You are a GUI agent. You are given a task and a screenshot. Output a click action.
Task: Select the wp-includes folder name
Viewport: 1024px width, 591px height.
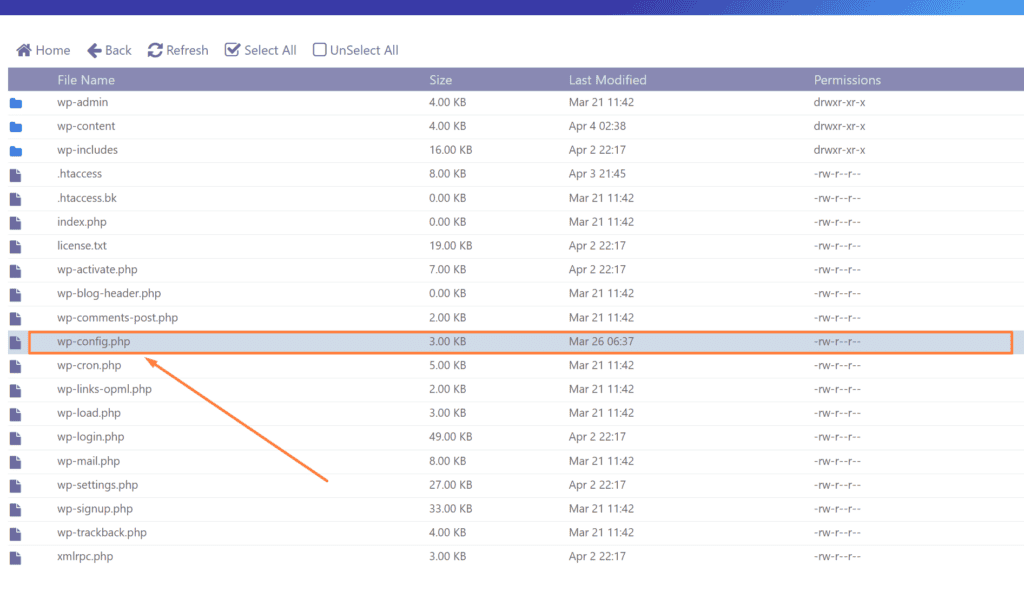88,150
